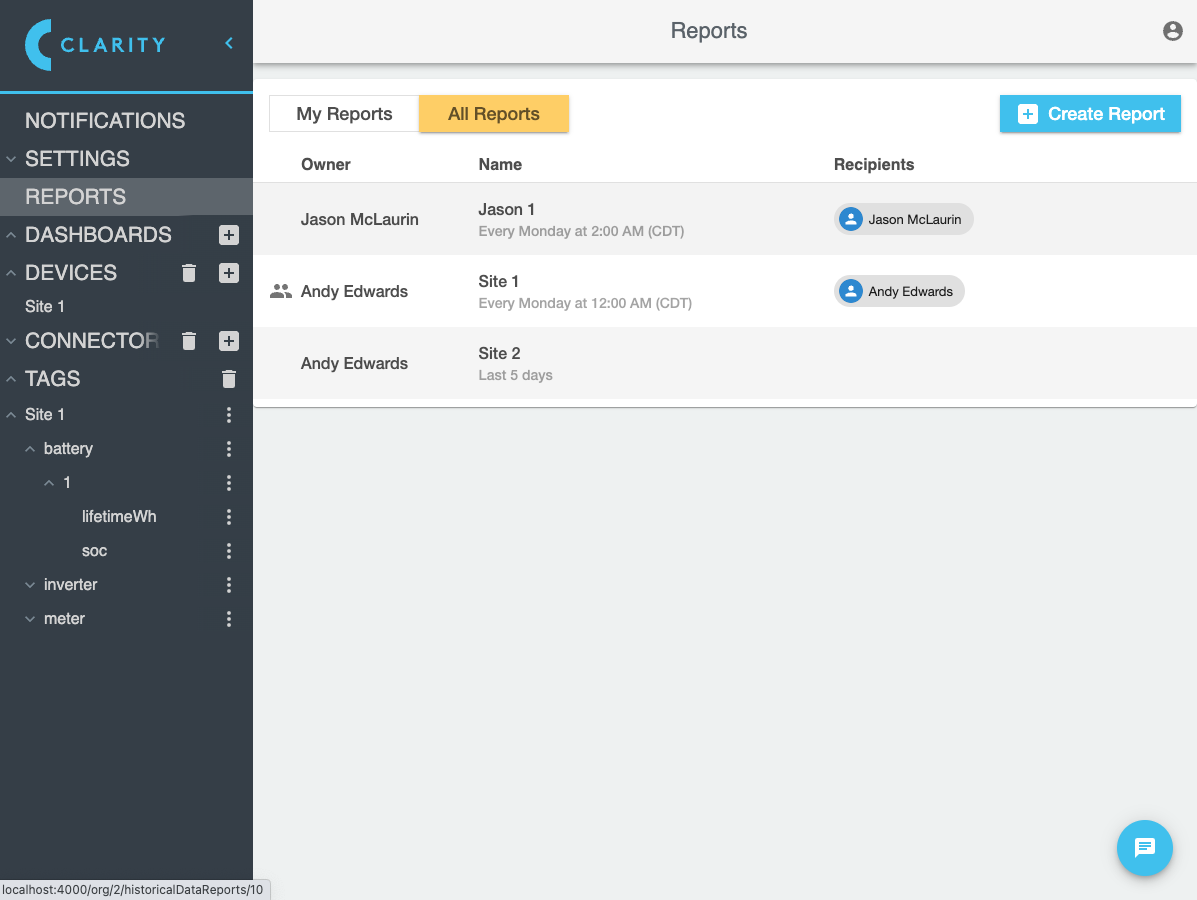
Task: Click the Tags trash delete icon
Action: tap(229, 379)
